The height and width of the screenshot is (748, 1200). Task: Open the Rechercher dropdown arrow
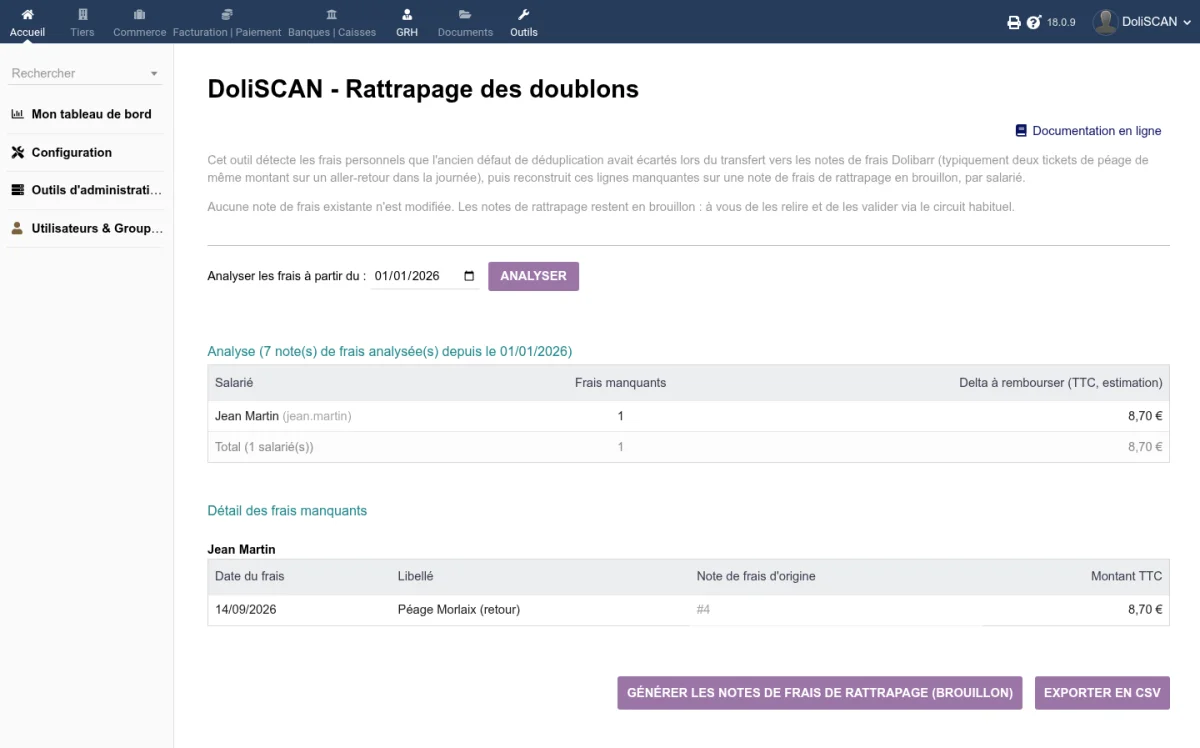tap(154, 74)
